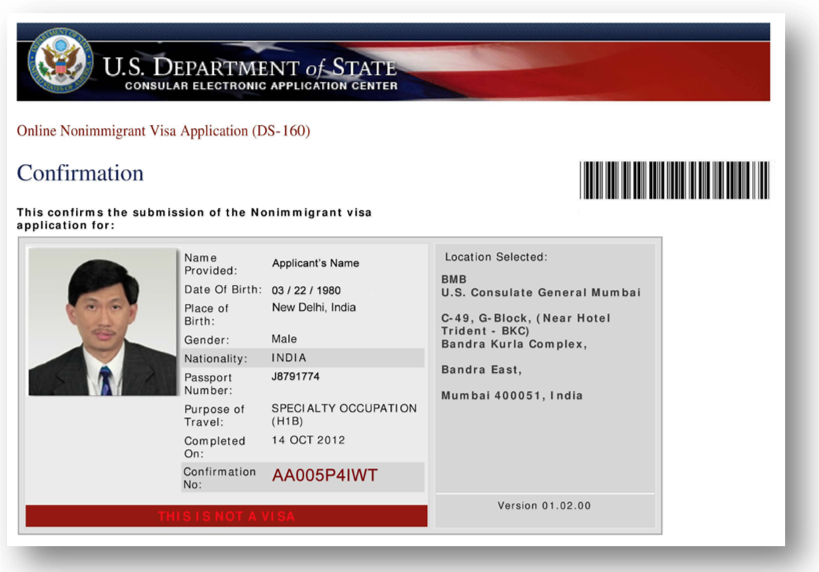Viewport: 819px width, 572px height.
Task: Click the U.S. Department of State heading
Action: [250, 67]
